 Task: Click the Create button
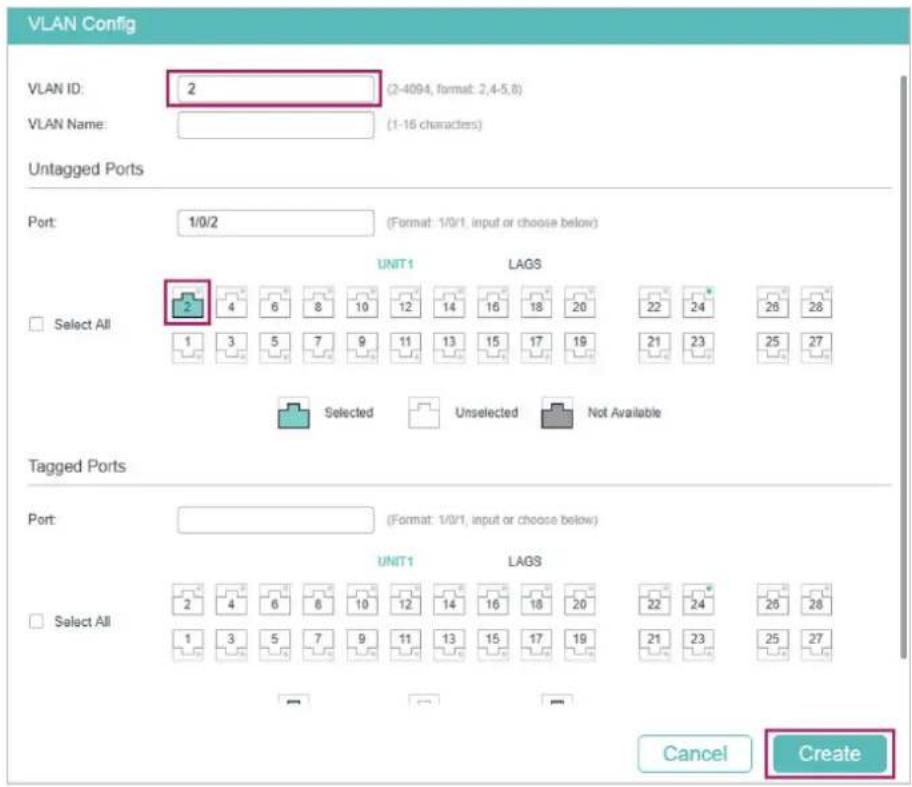[829, 753]
